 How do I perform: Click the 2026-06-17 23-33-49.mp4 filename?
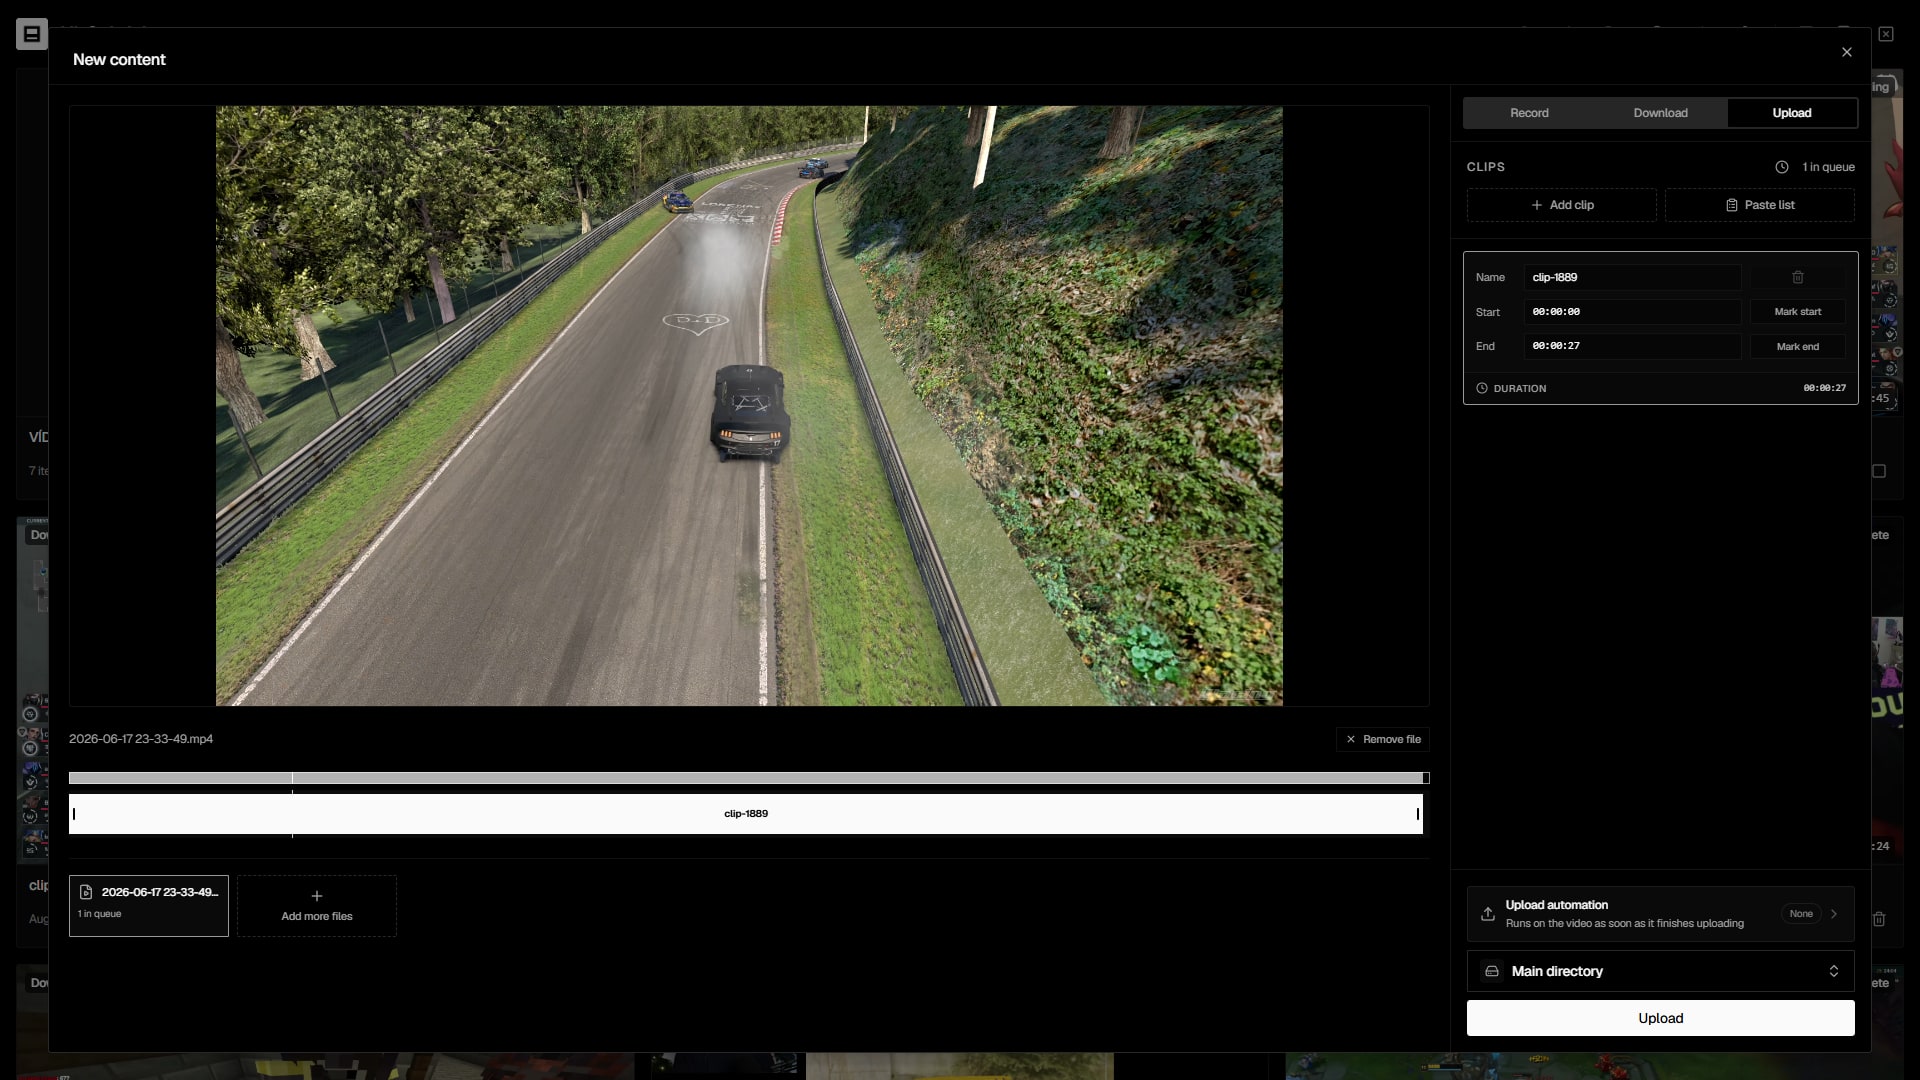141,739
